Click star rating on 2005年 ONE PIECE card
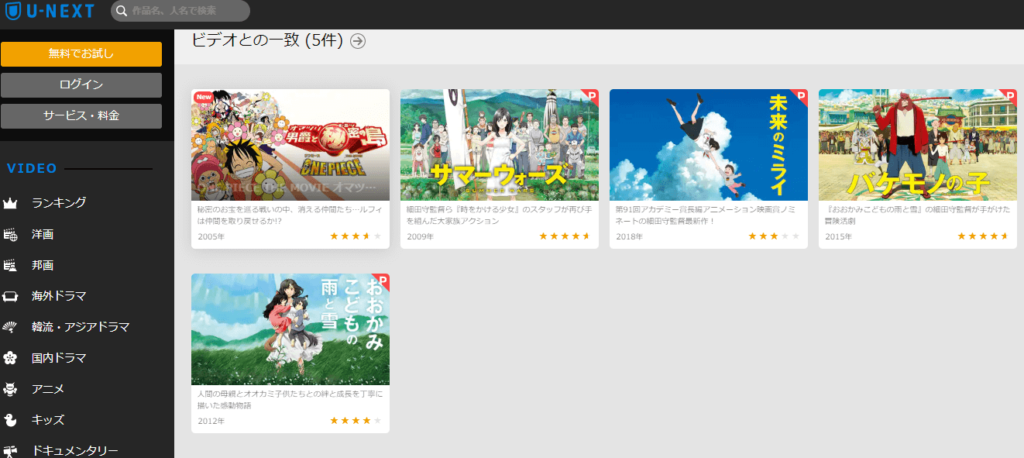1024x458 pixels. pos(356,236)
